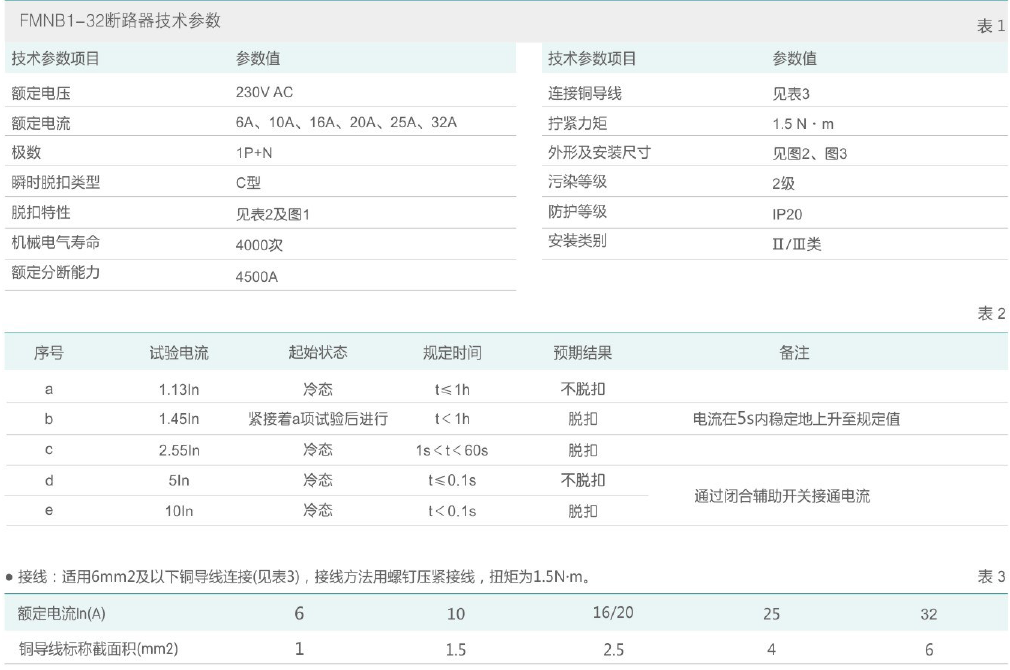Select the 16/20 rated current cell
The height and width of the screenshot is (670, 1010).
coord(613,613)
